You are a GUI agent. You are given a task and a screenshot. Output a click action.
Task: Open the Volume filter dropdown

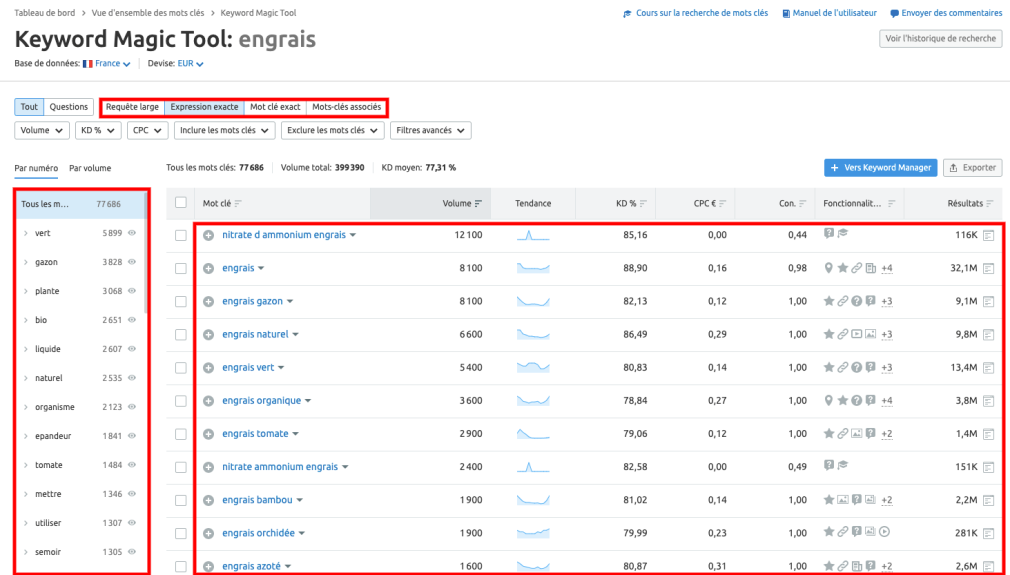click(x=42, y=130)
